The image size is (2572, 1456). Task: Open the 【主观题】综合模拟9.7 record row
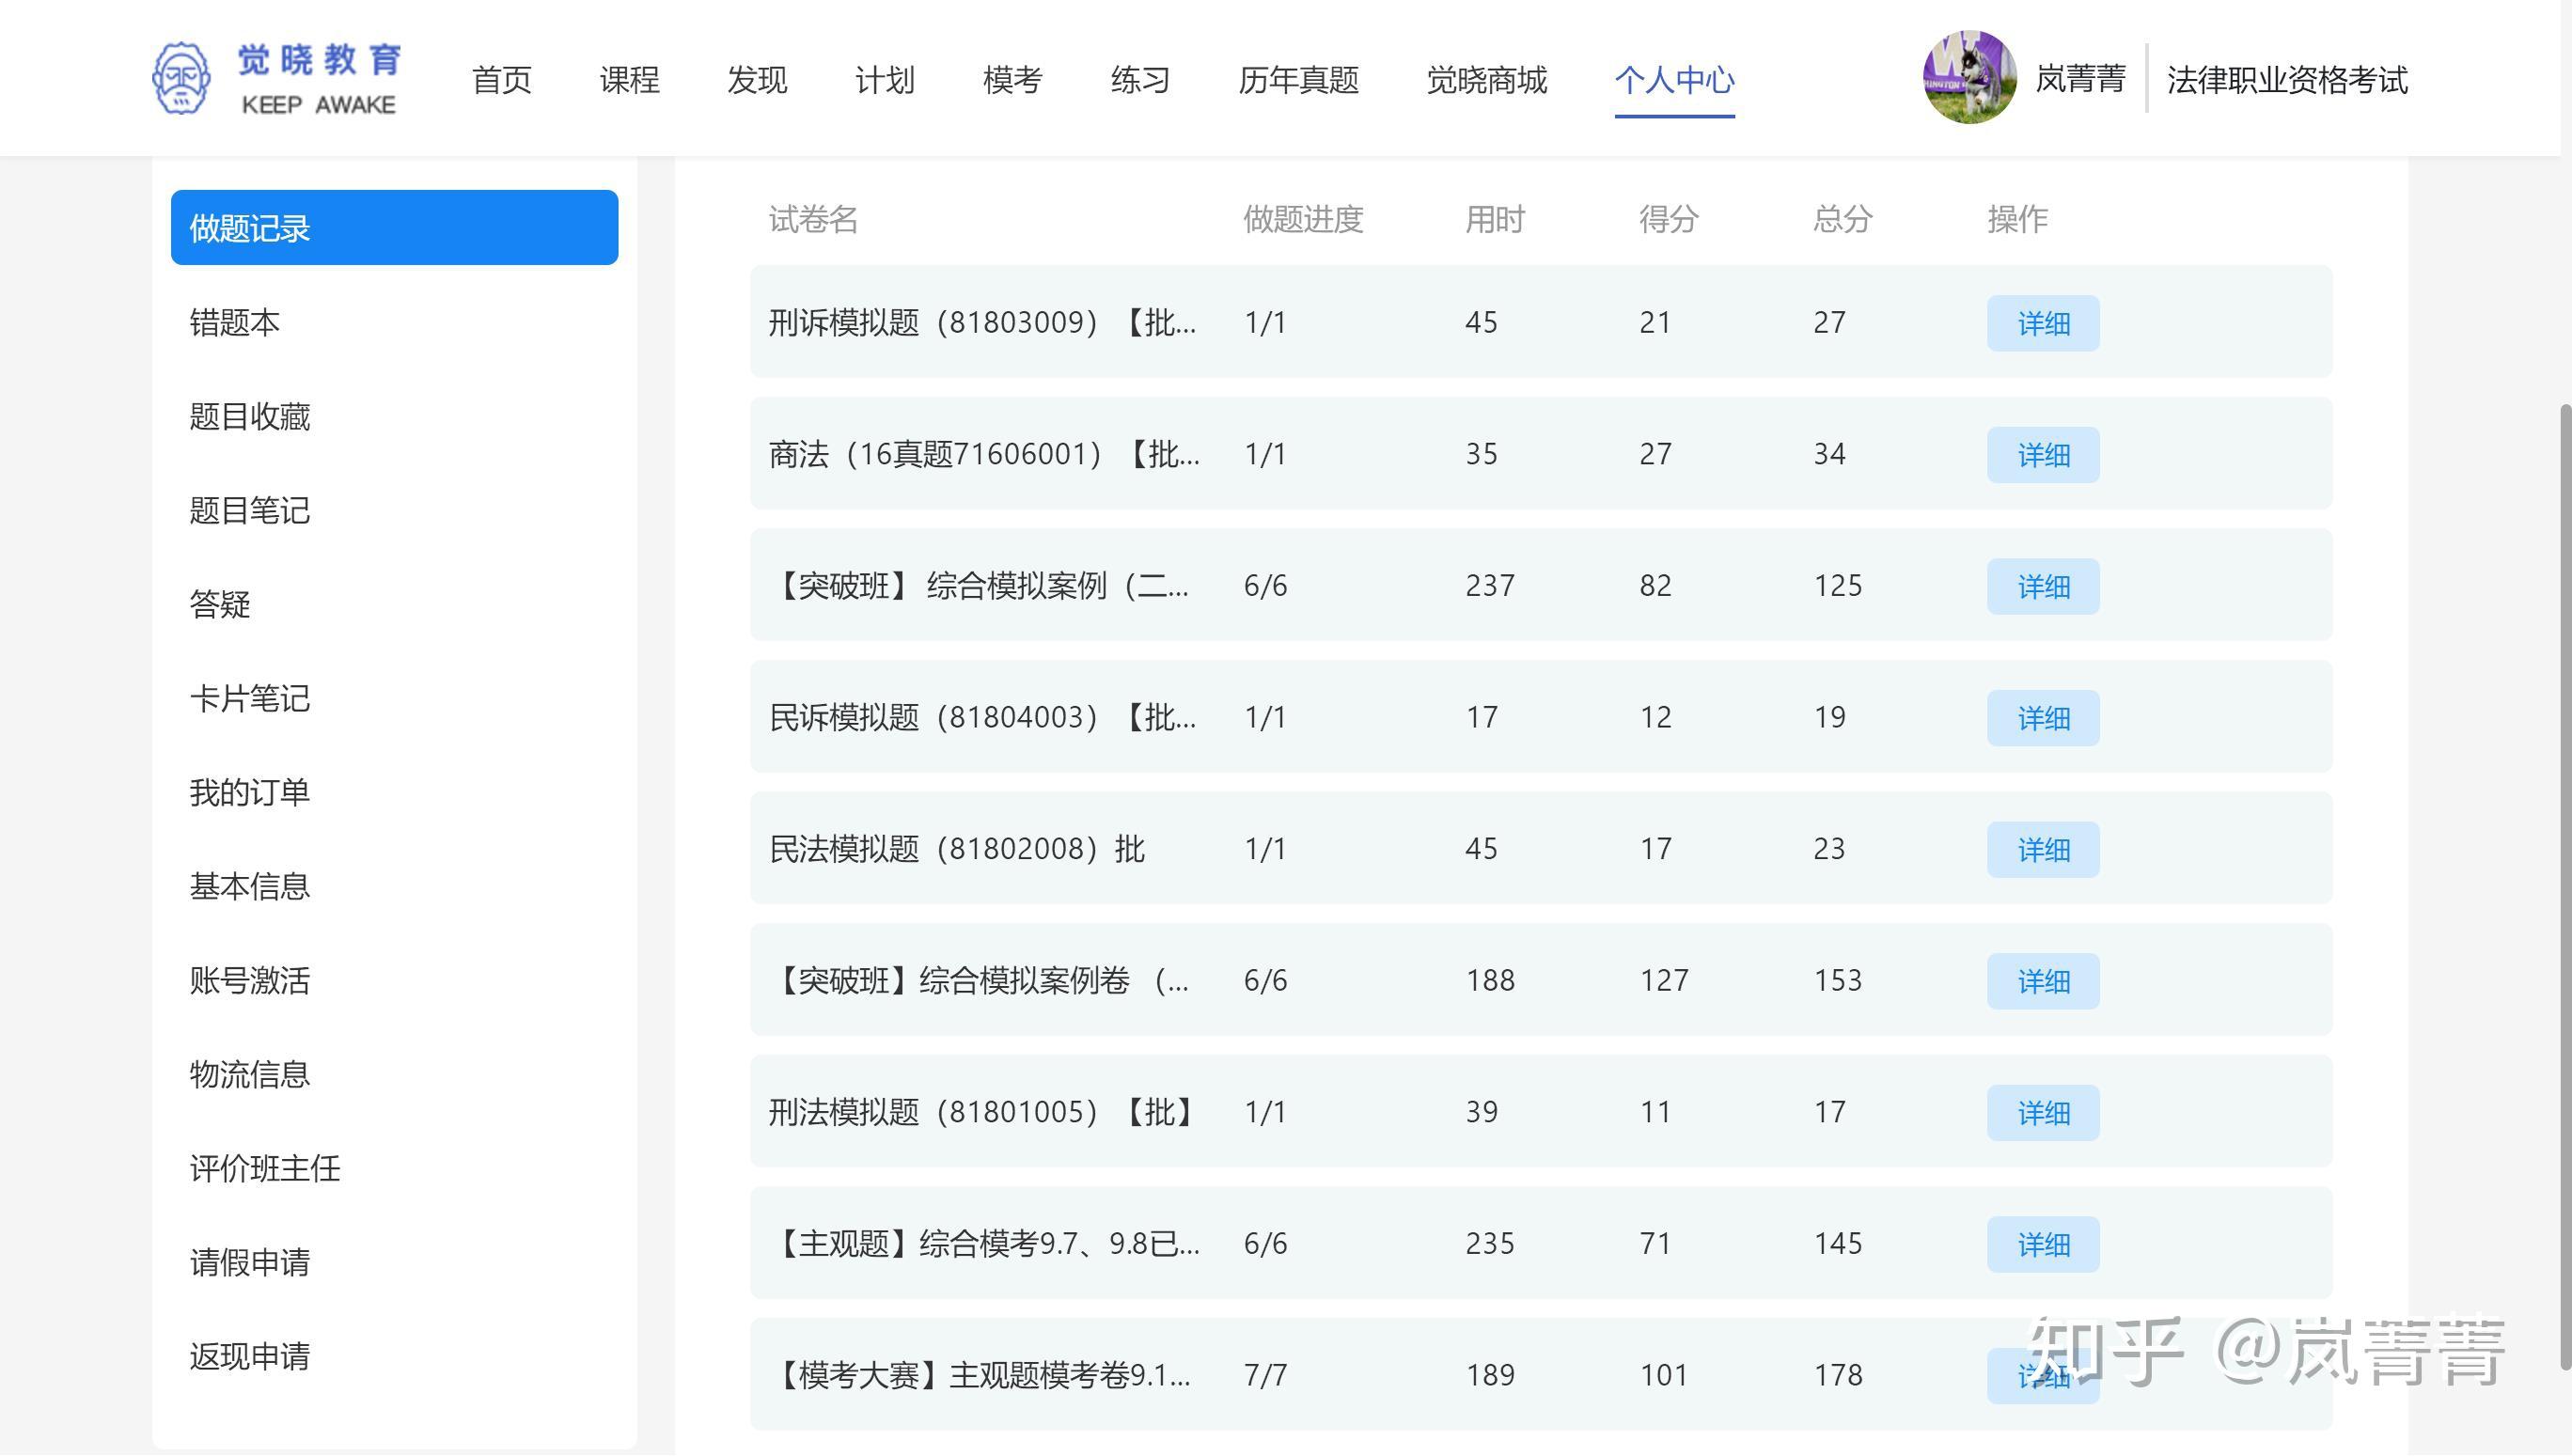[x=985, y=1243]
